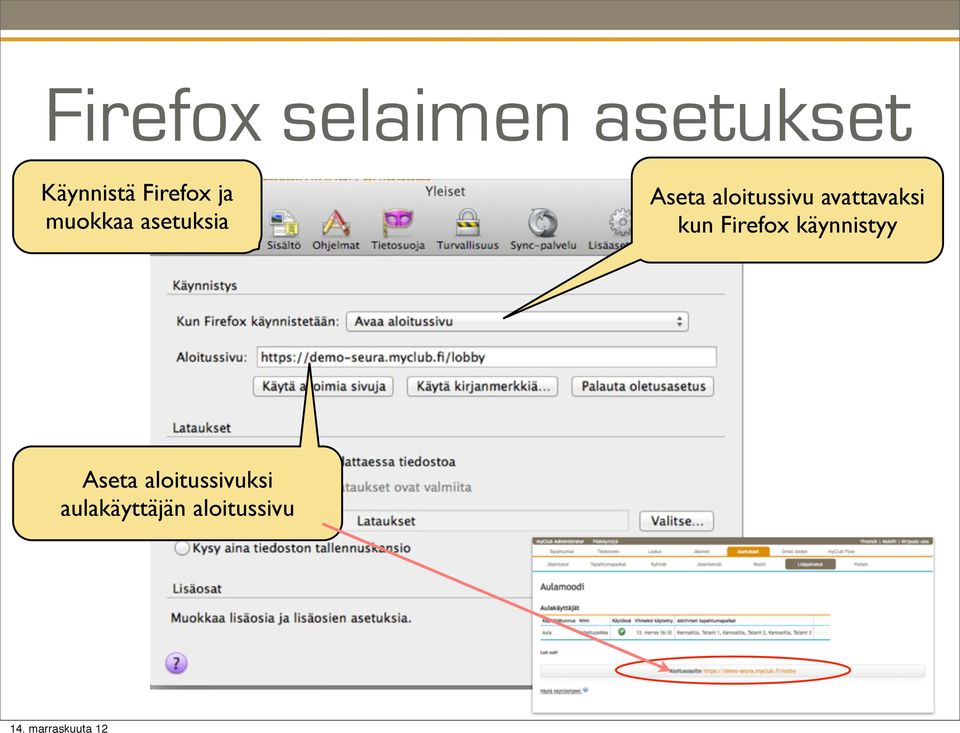Select the Jäsenkentät sub-tab in myClub
This screenshot has width=960, height=733.
pos(709,564)
